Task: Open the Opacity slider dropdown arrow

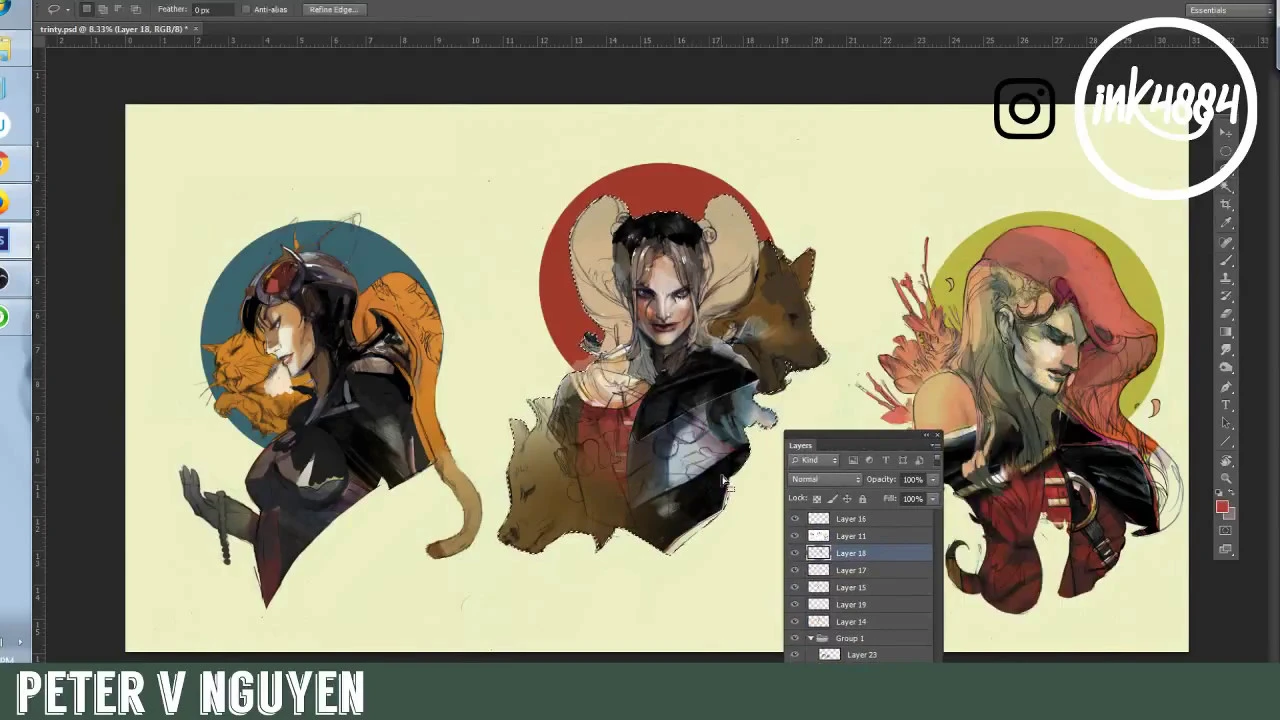Action: point(933,480)
